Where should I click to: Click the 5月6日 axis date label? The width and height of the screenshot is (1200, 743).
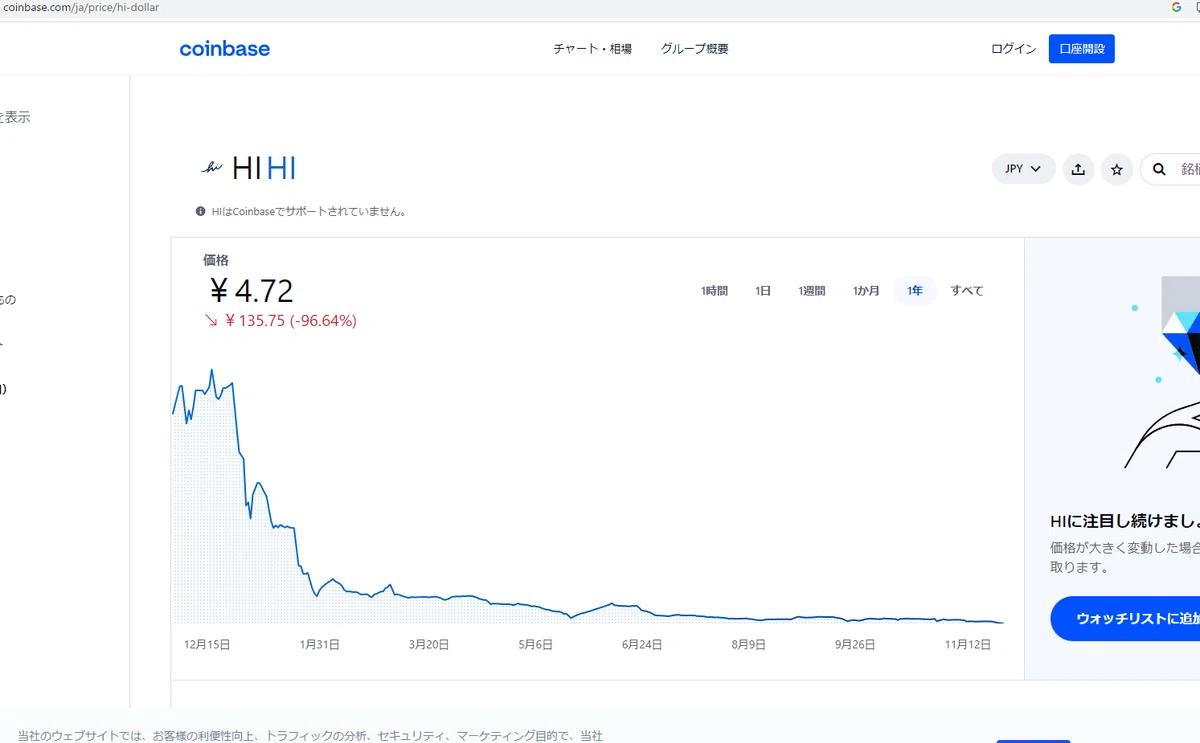pos(536,645)
